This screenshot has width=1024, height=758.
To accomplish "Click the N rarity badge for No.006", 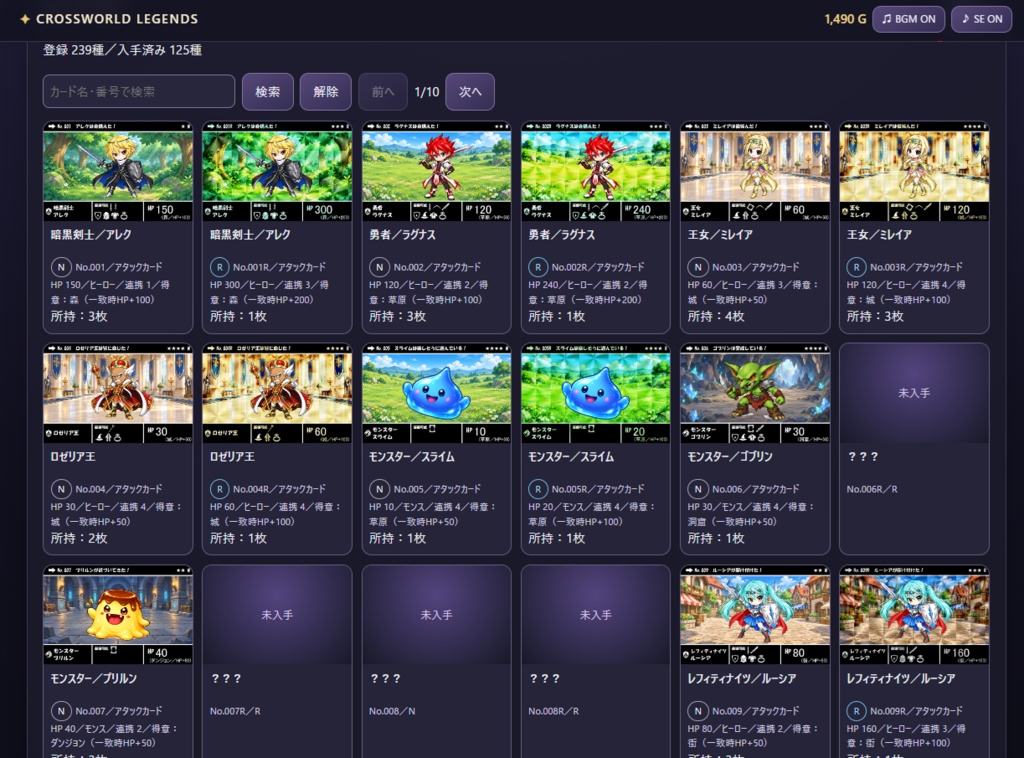I will [697, 489].
